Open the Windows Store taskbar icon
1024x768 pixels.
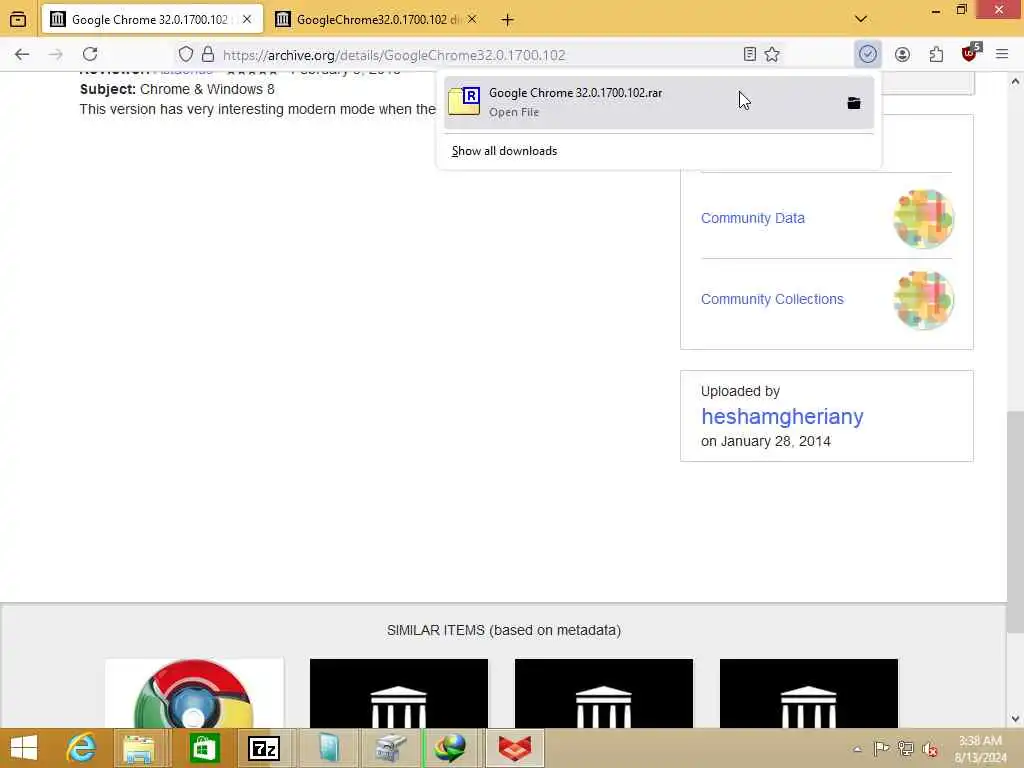(x=204, y=748)
